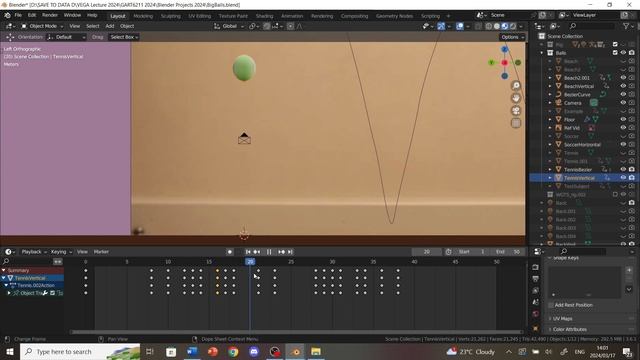This screenshot has width=640, height=360.
Task: Select Beach2.001 object in outliner
Action: (x=577, y=78)
